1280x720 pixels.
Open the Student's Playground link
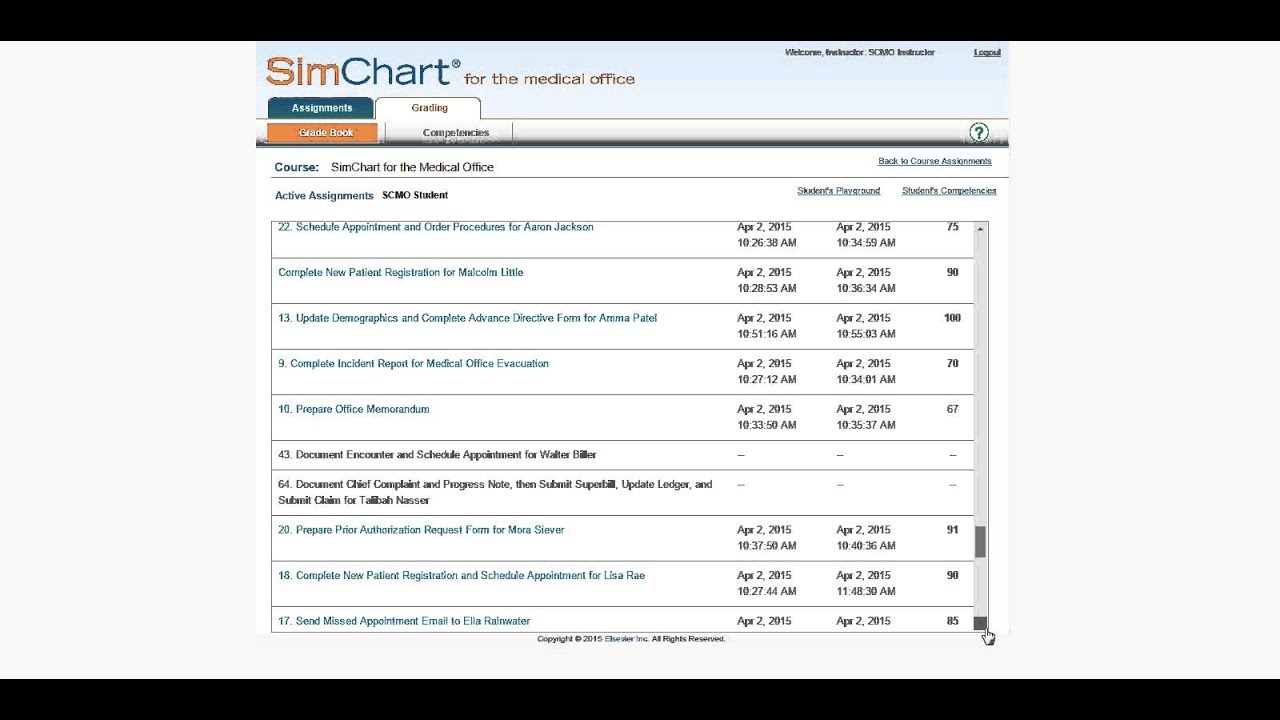pyautogui.click(x=839, y=191)
